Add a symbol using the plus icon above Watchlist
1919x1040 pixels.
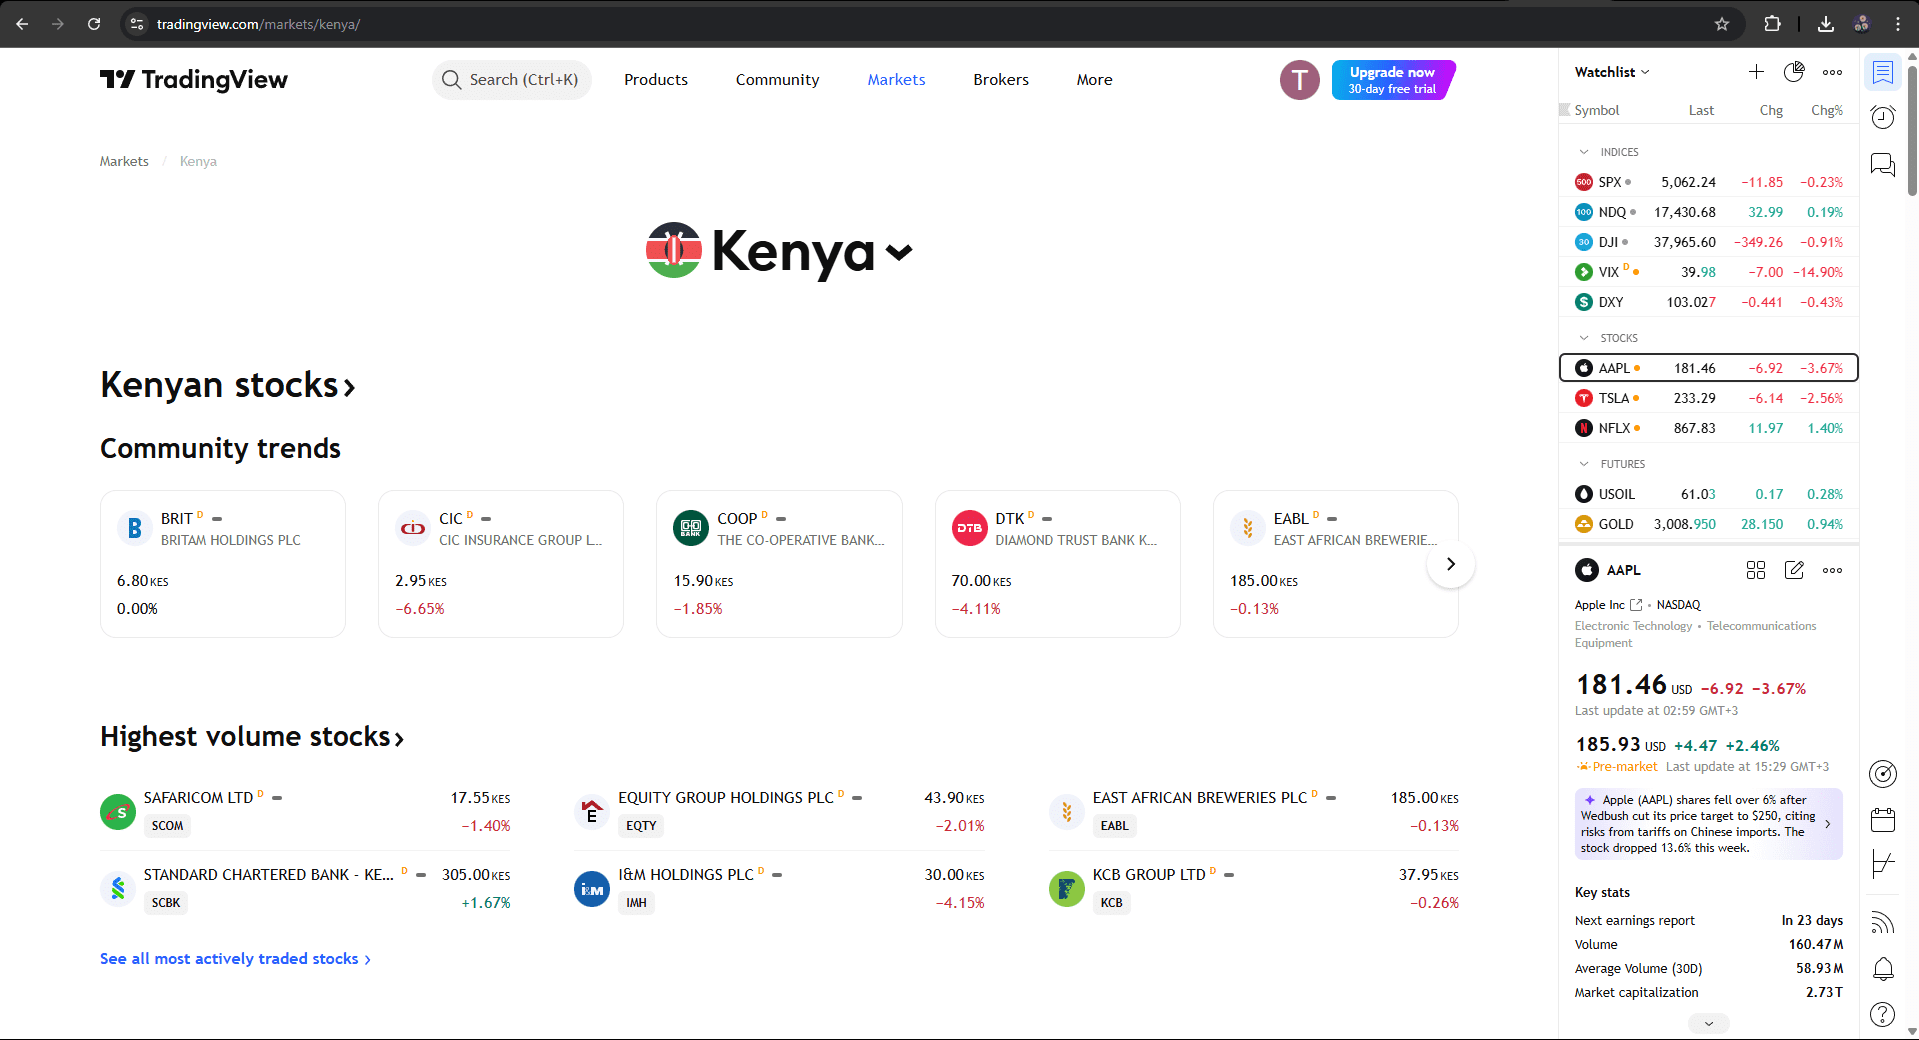coord(1756,72)
